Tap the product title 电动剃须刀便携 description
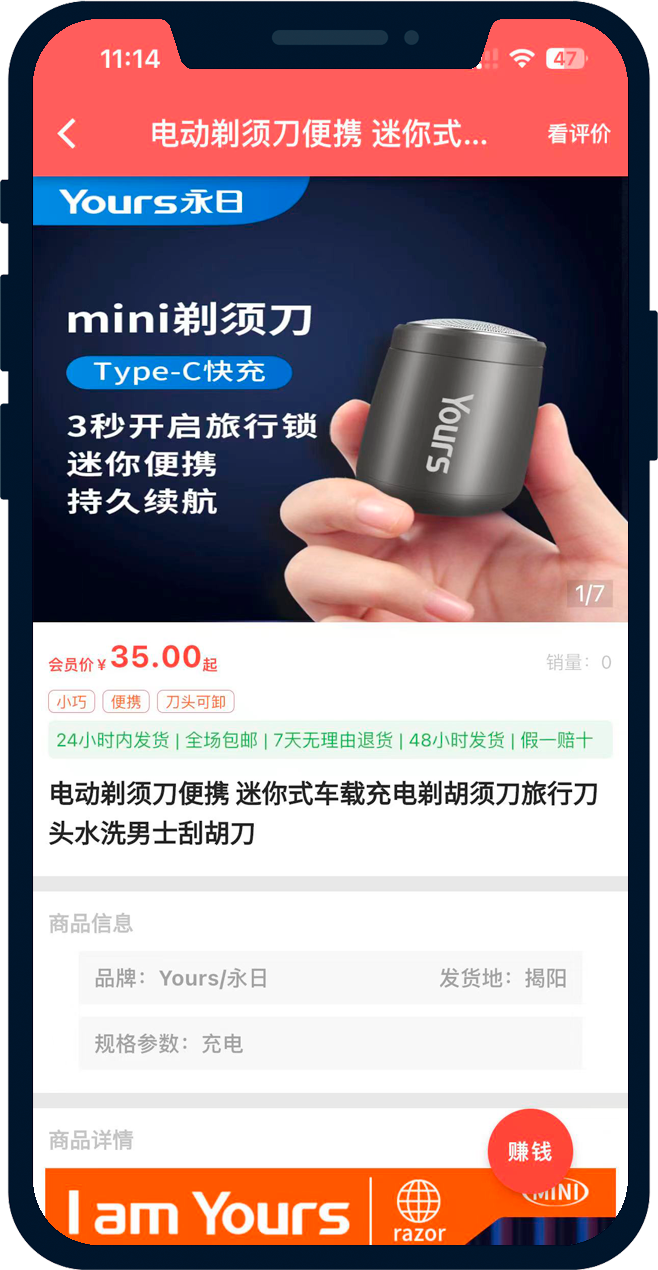Screen dimensions: 658x1270 pos(323,813)
